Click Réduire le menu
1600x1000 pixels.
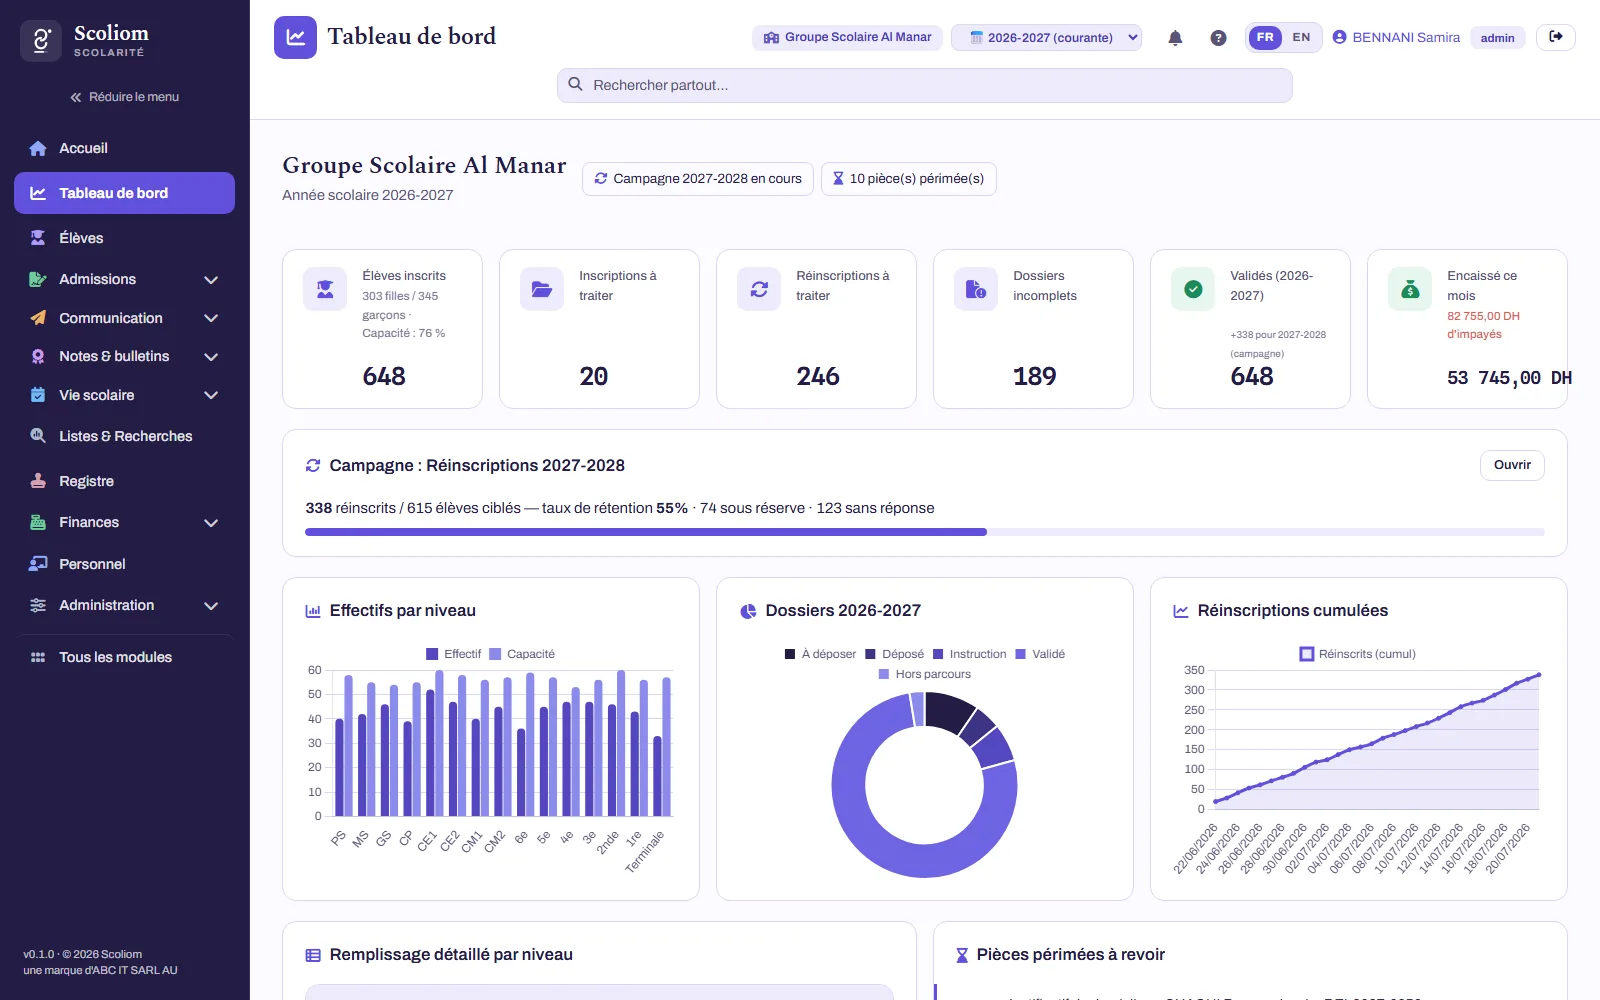click(x=124, y=97)
